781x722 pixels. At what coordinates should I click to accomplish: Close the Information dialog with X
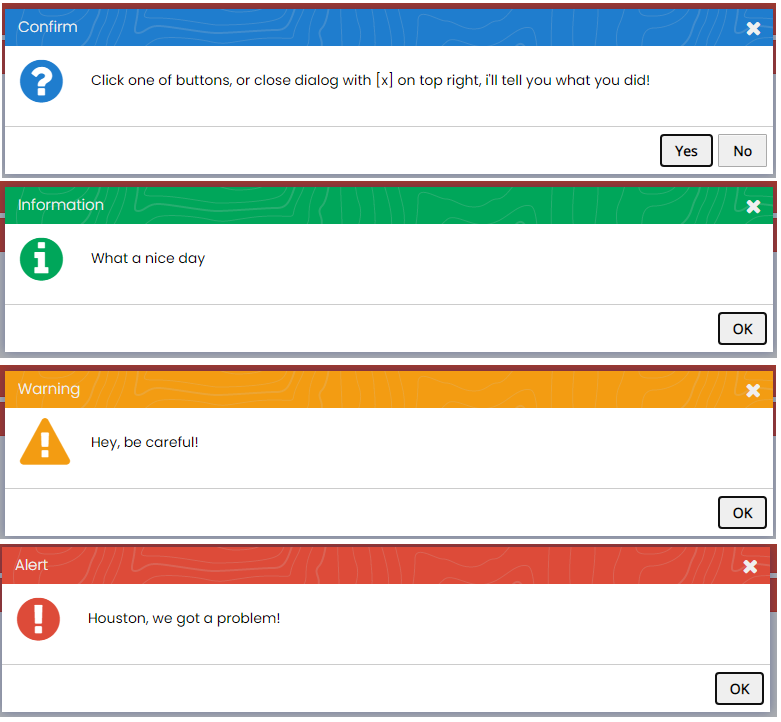coord(753,206)
